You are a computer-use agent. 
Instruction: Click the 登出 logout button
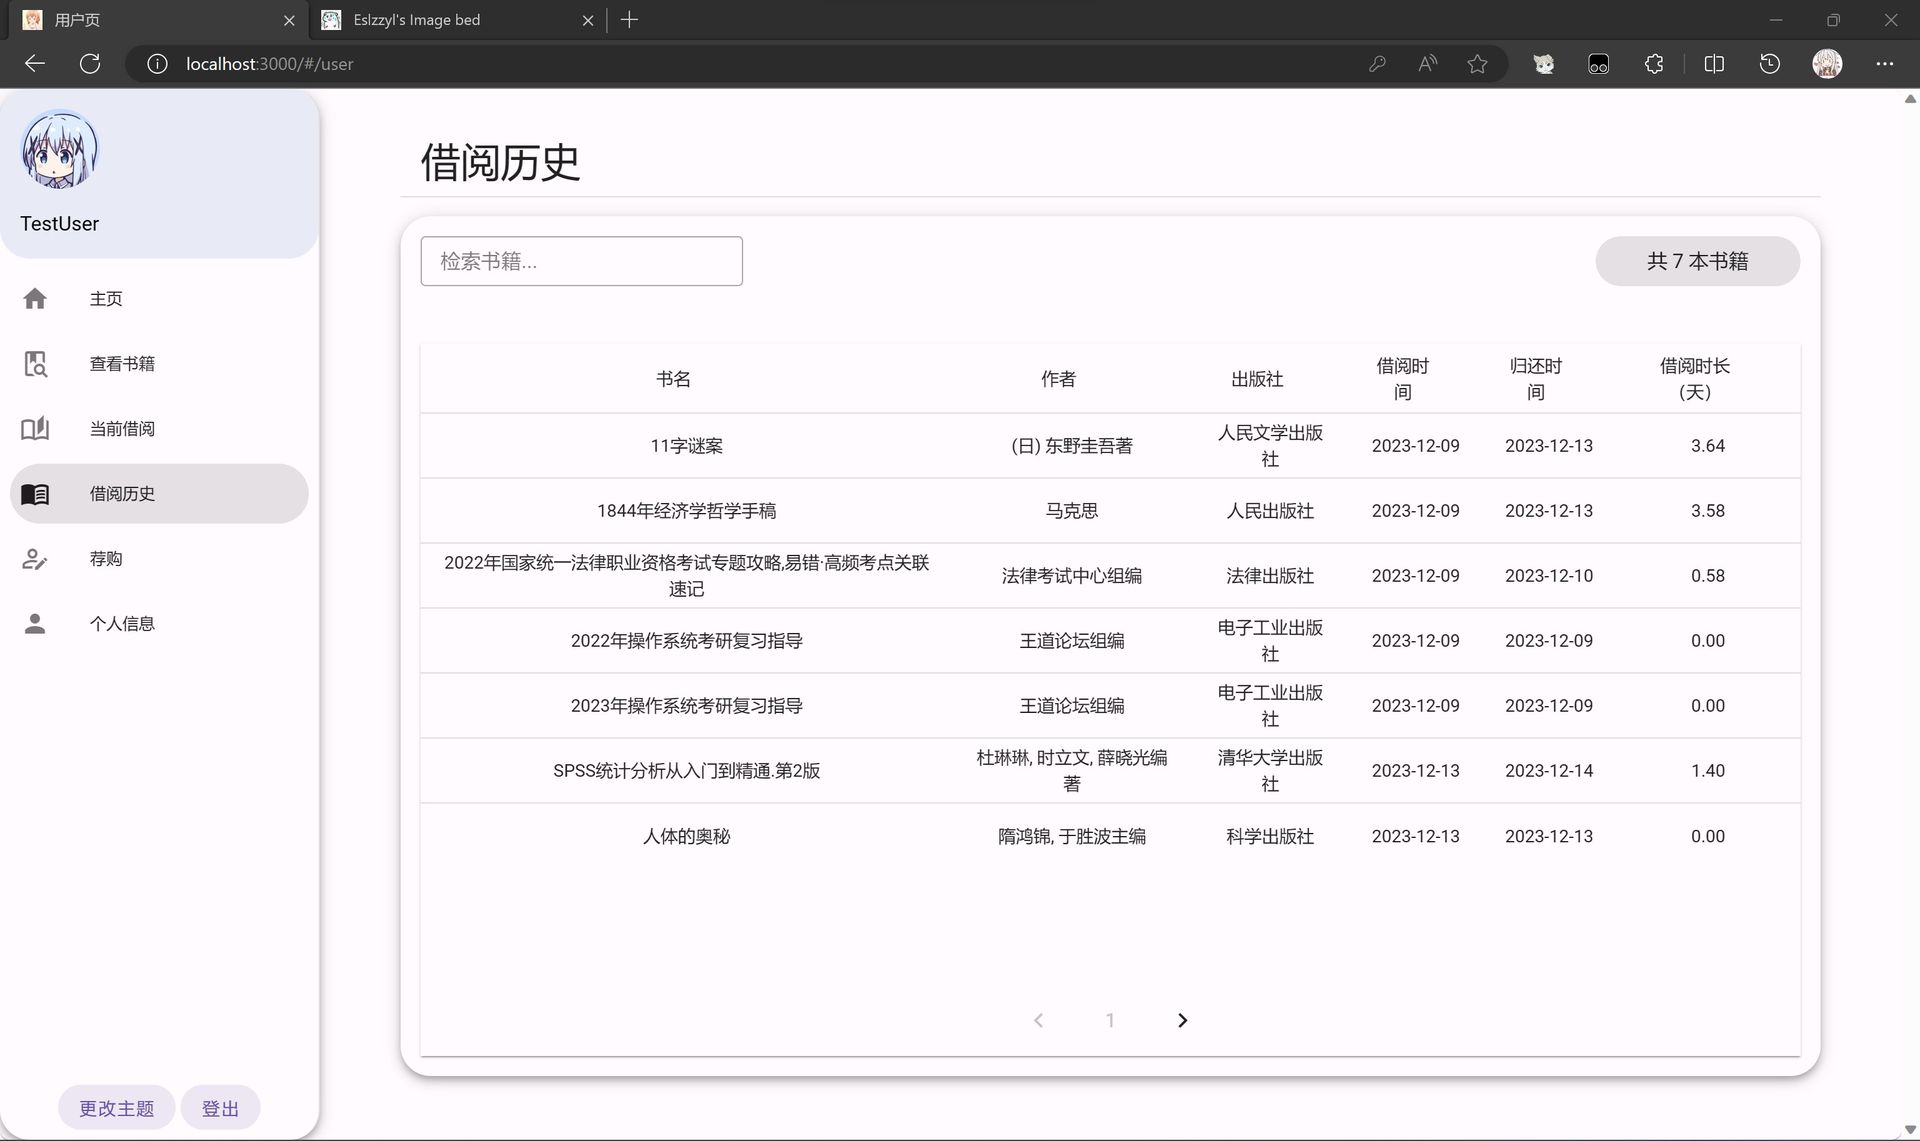(220, 1107)
